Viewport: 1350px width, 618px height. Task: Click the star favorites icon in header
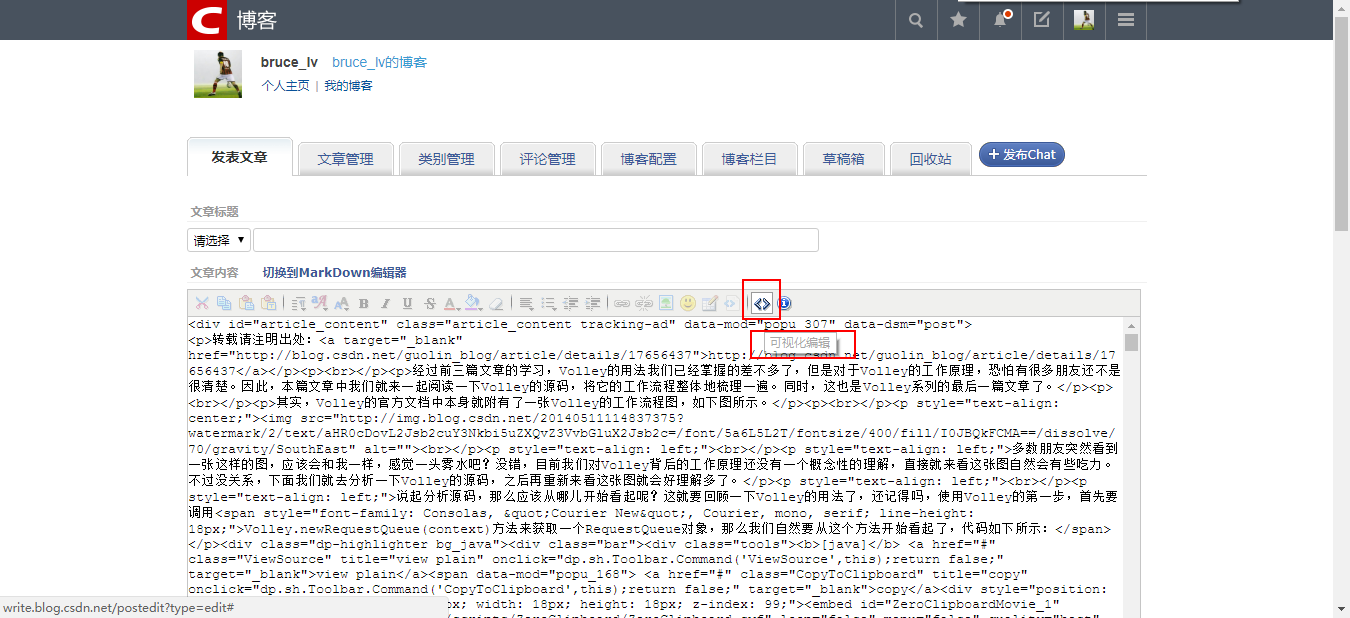(x=958, y=20)
